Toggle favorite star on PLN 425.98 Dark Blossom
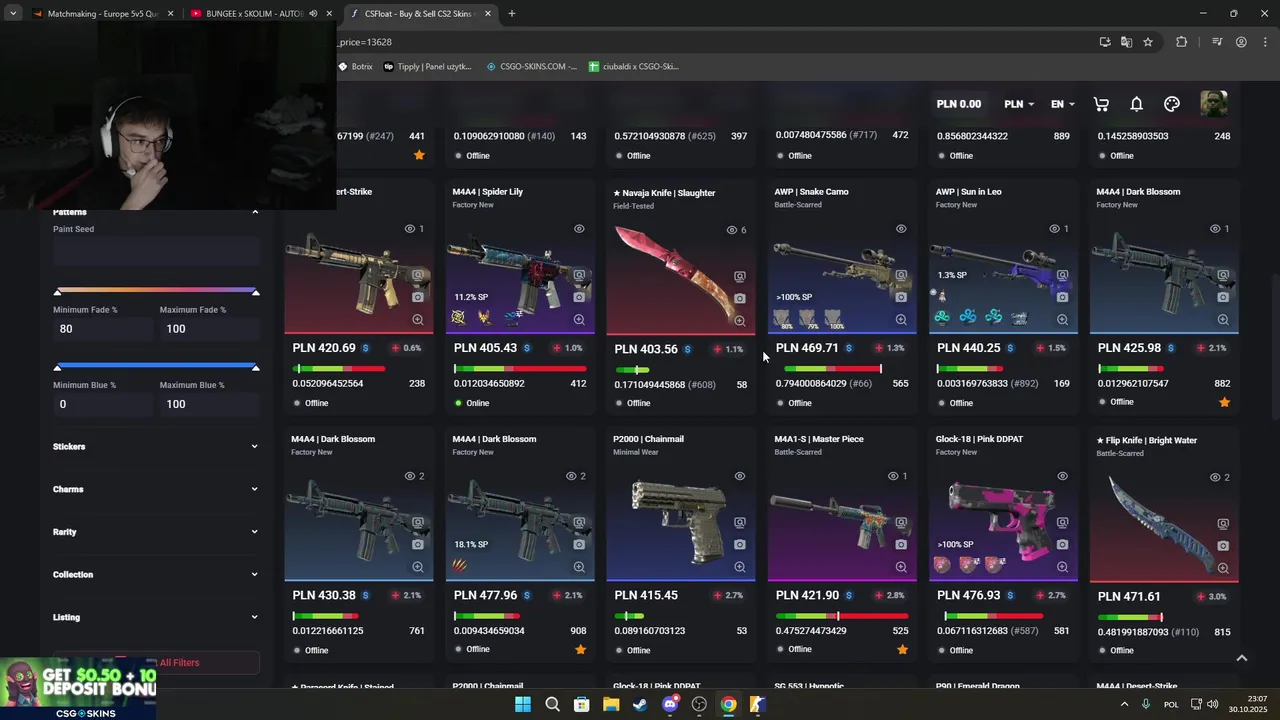The width and height of the screenshot is (1280, 720). [1224, 402]
